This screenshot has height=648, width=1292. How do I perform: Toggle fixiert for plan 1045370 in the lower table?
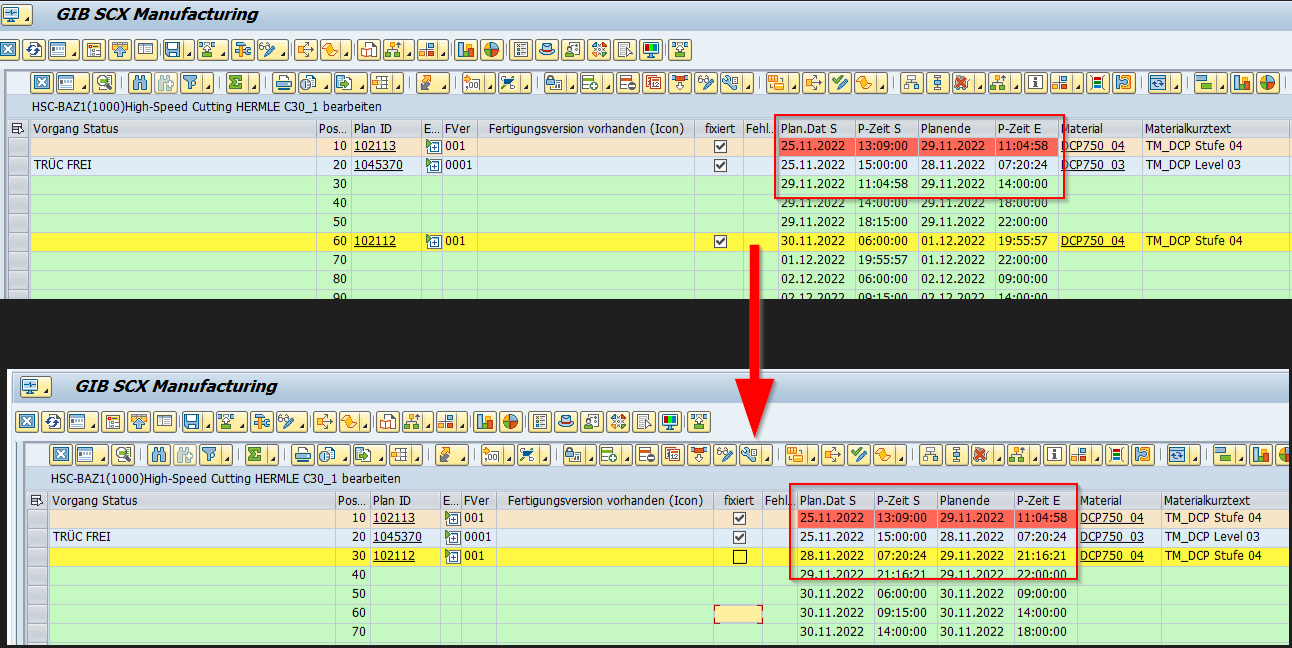[x=739, y=537]
